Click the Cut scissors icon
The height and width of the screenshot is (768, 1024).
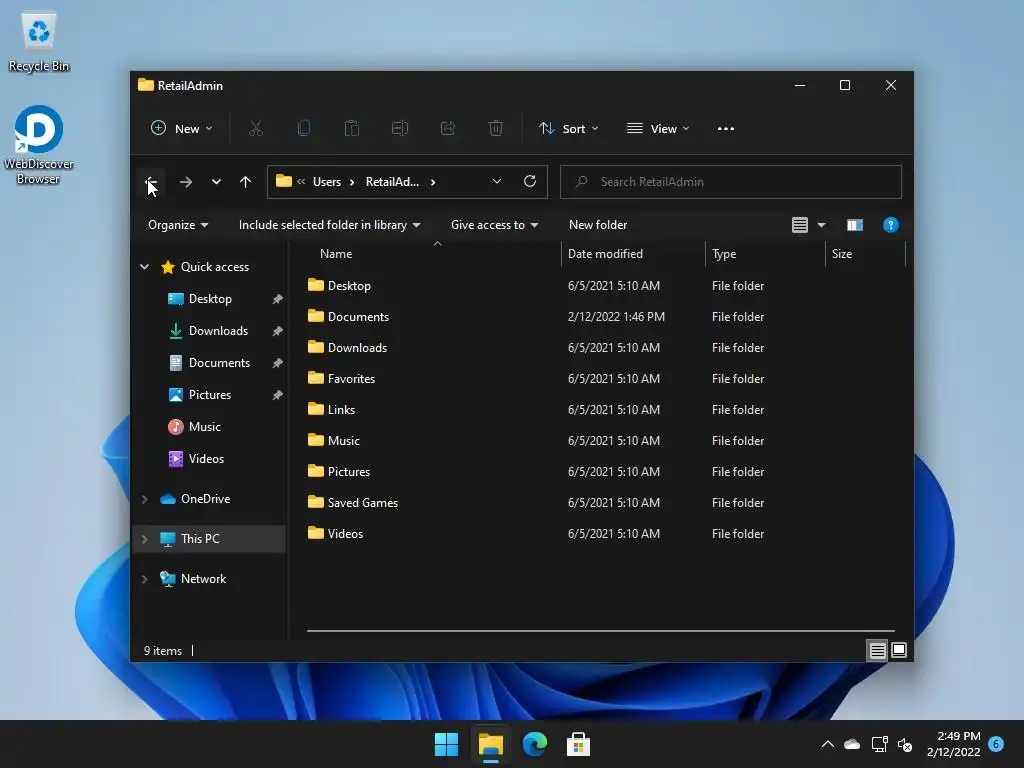pos(255,129)
